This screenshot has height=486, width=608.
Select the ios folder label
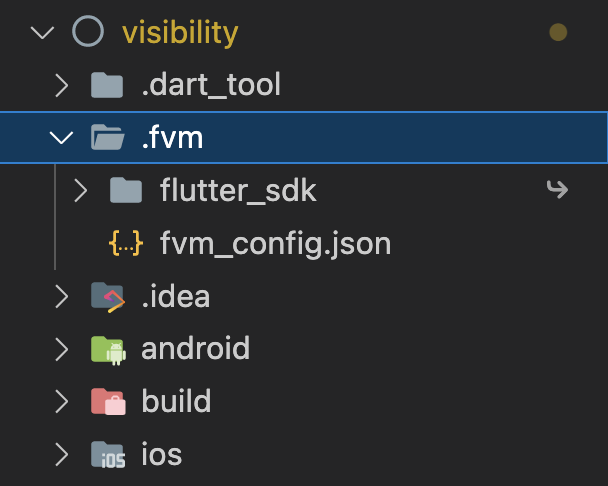point(161,455)
